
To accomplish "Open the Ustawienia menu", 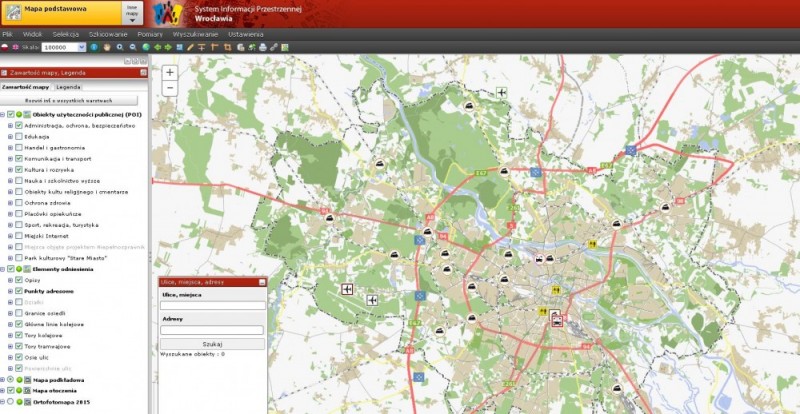I will 246,34.
